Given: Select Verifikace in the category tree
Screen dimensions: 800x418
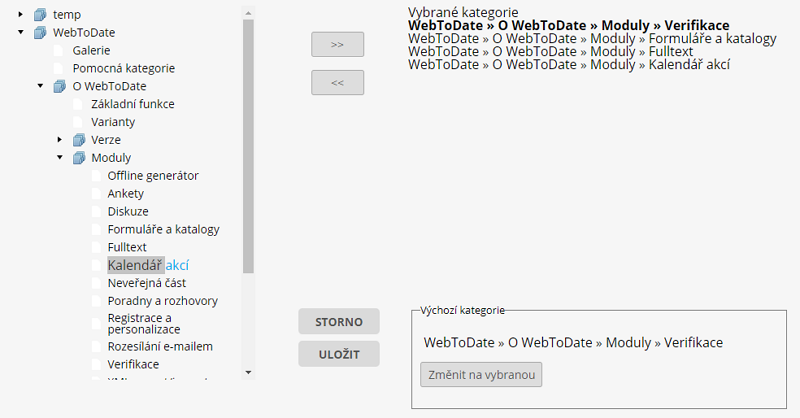Looking at the screenshot, I should pos(133,364).
